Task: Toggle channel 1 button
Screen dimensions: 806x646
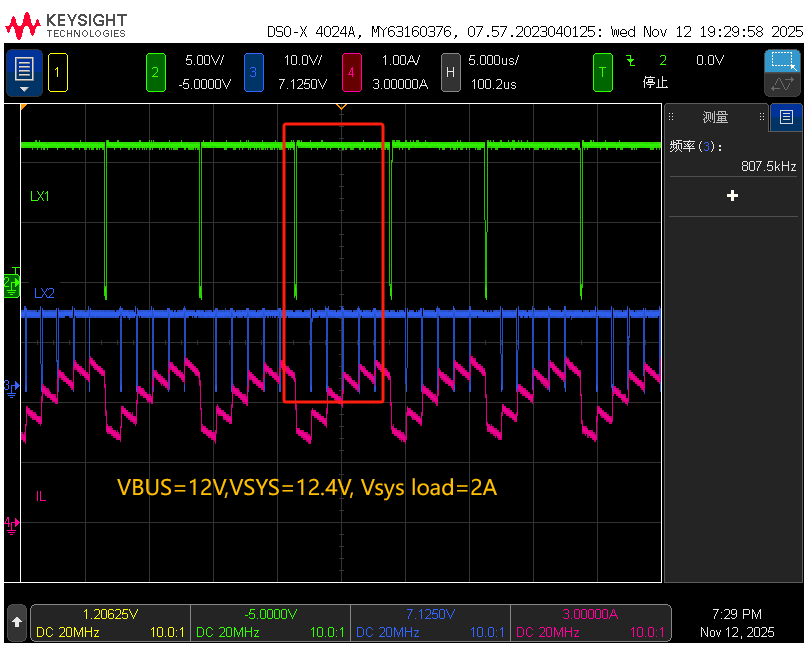Action: point(58,72)
